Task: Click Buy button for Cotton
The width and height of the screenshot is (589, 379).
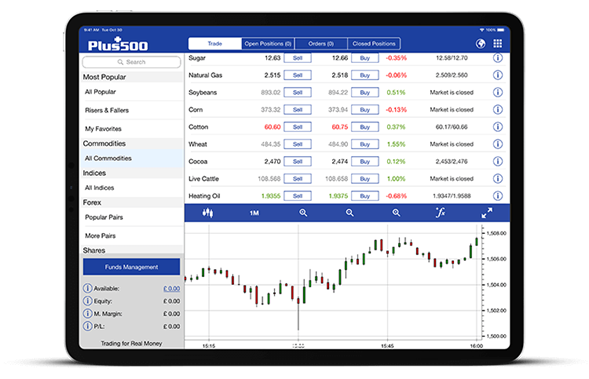Action: [x=365, y=127]
